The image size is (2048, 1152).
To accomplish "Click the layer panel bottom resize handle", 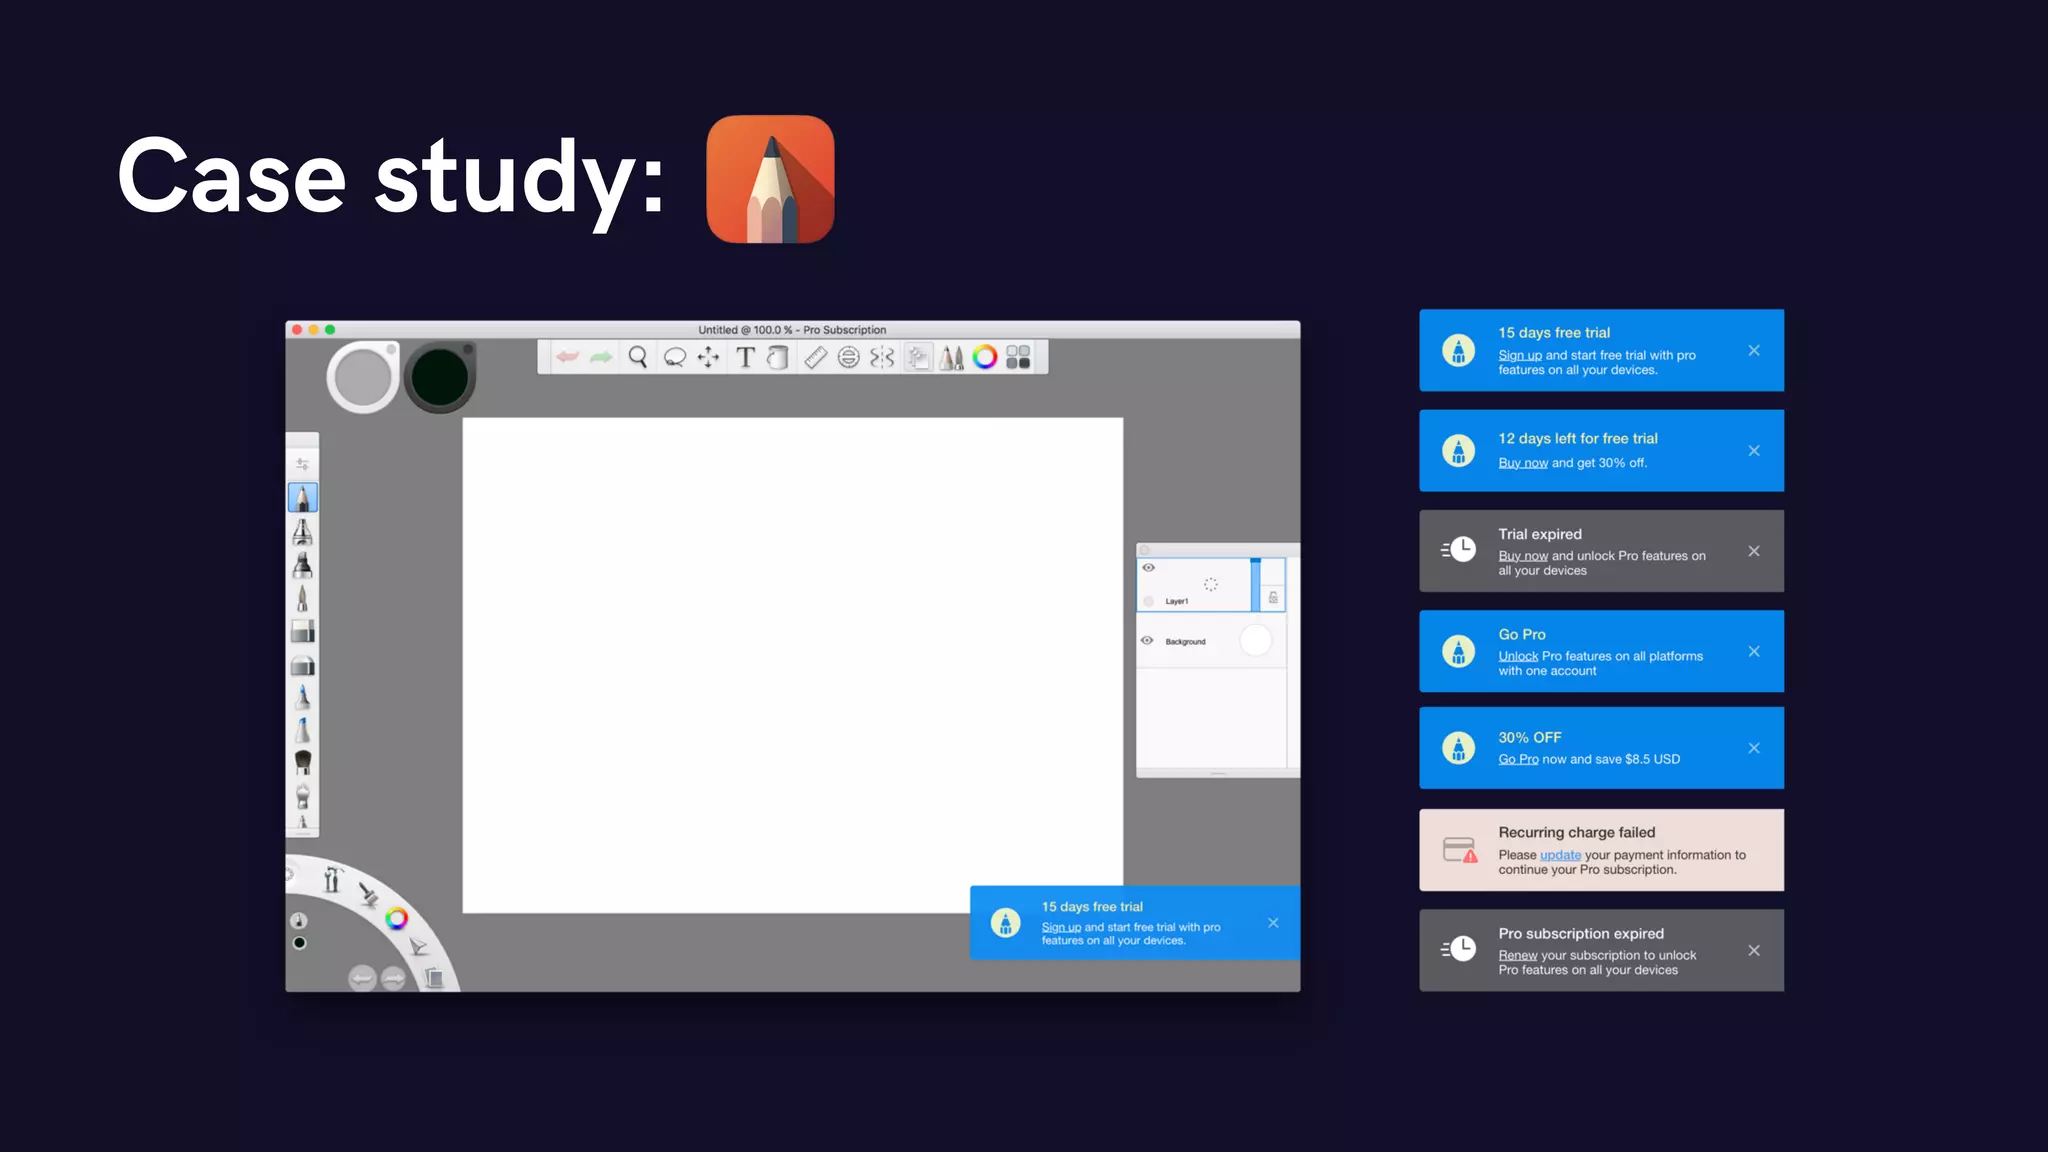I will coord(1218,773).
